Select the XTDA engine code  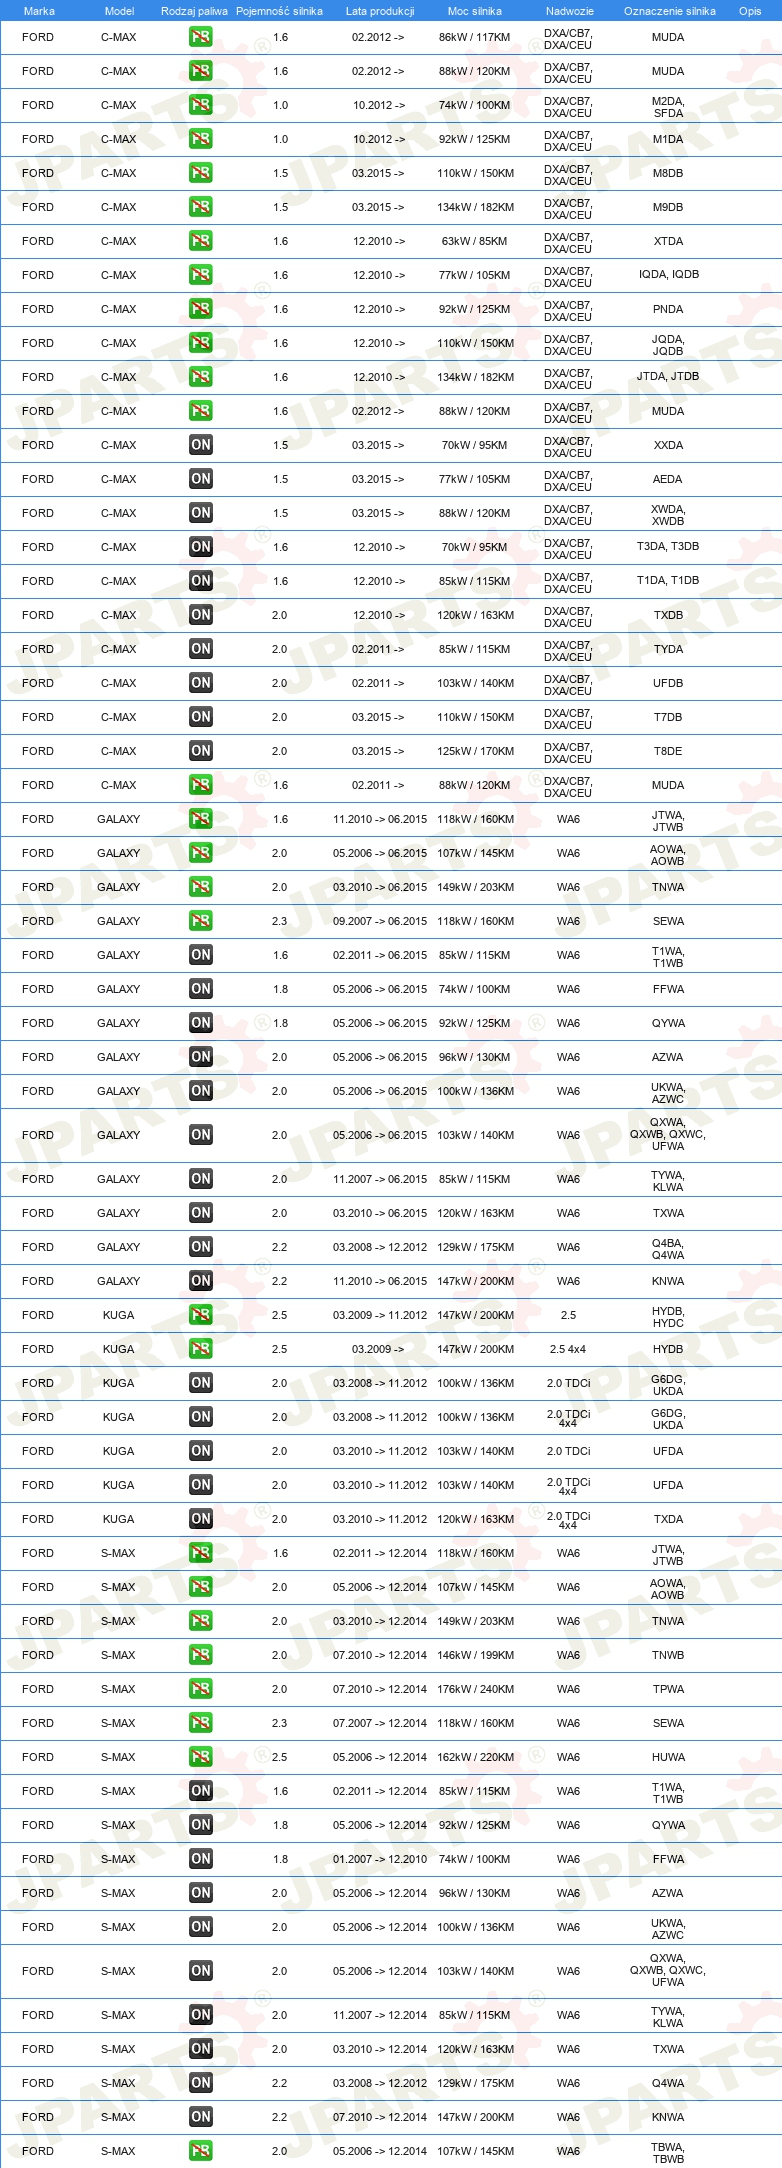tap(668, 241)
